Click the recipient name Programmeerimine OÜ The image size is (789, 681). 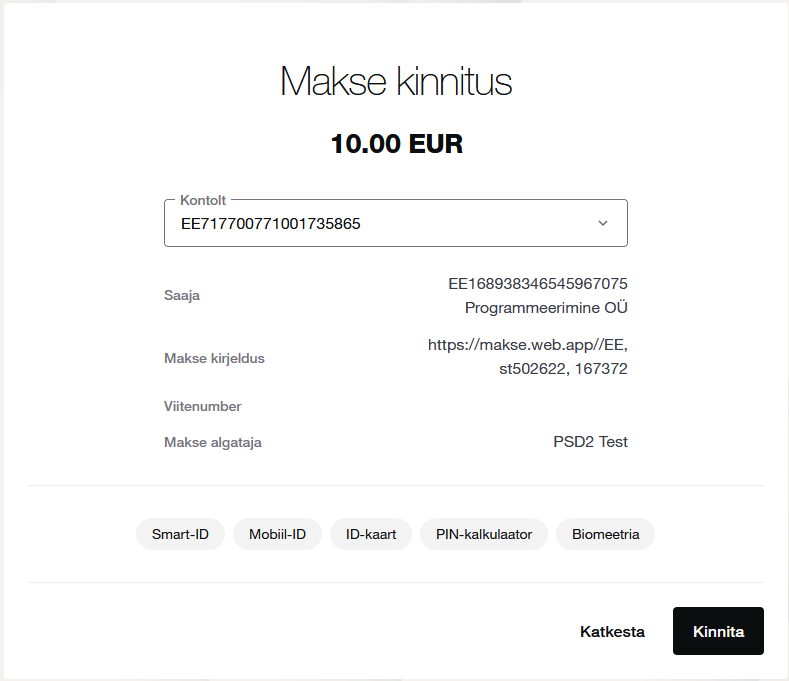pyautogui.click(x=546, y=307)
